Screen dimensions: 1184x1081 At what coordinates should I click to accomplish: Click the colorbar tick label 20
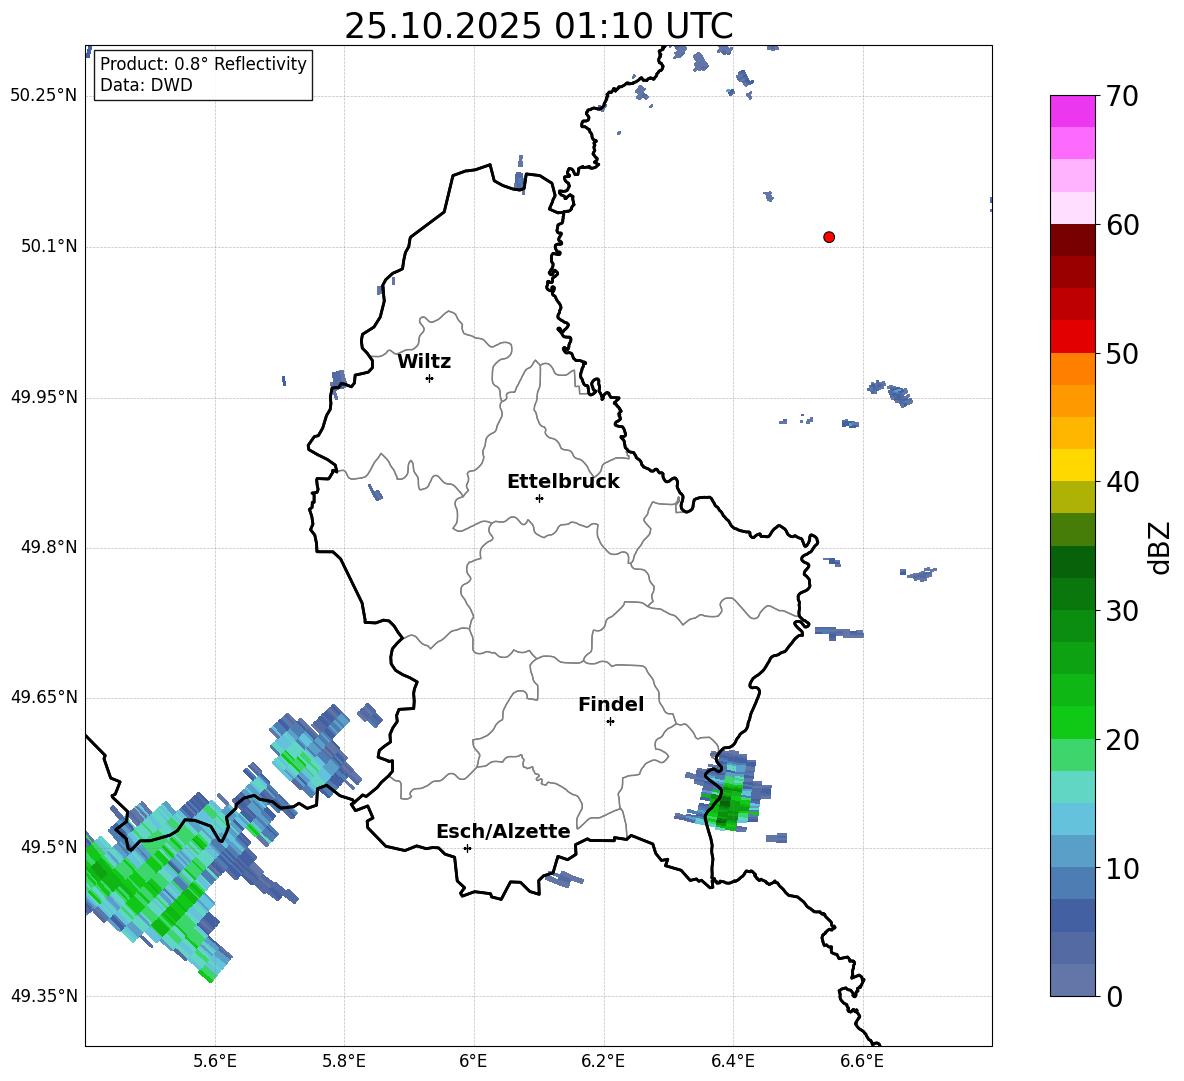(x=1122, y=740)
